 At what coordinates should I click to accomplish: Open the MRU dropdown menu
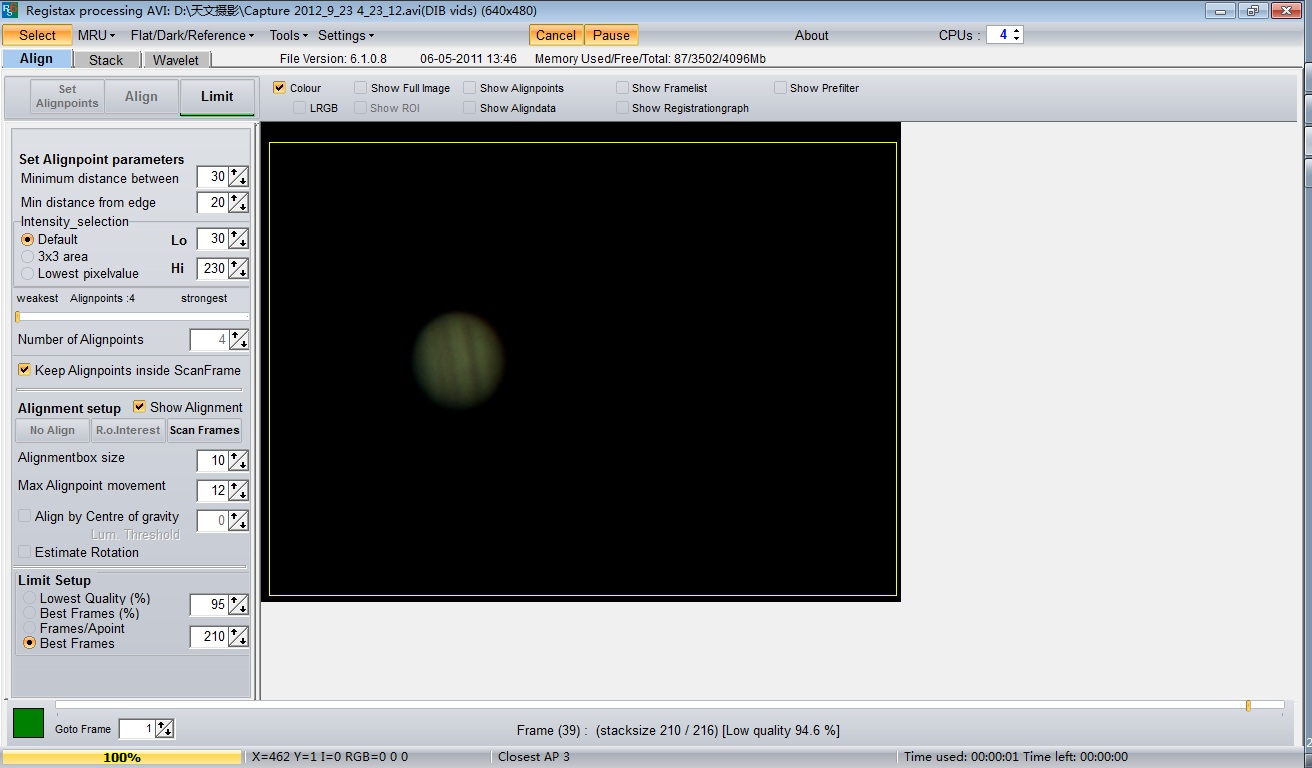click(96, 35)
